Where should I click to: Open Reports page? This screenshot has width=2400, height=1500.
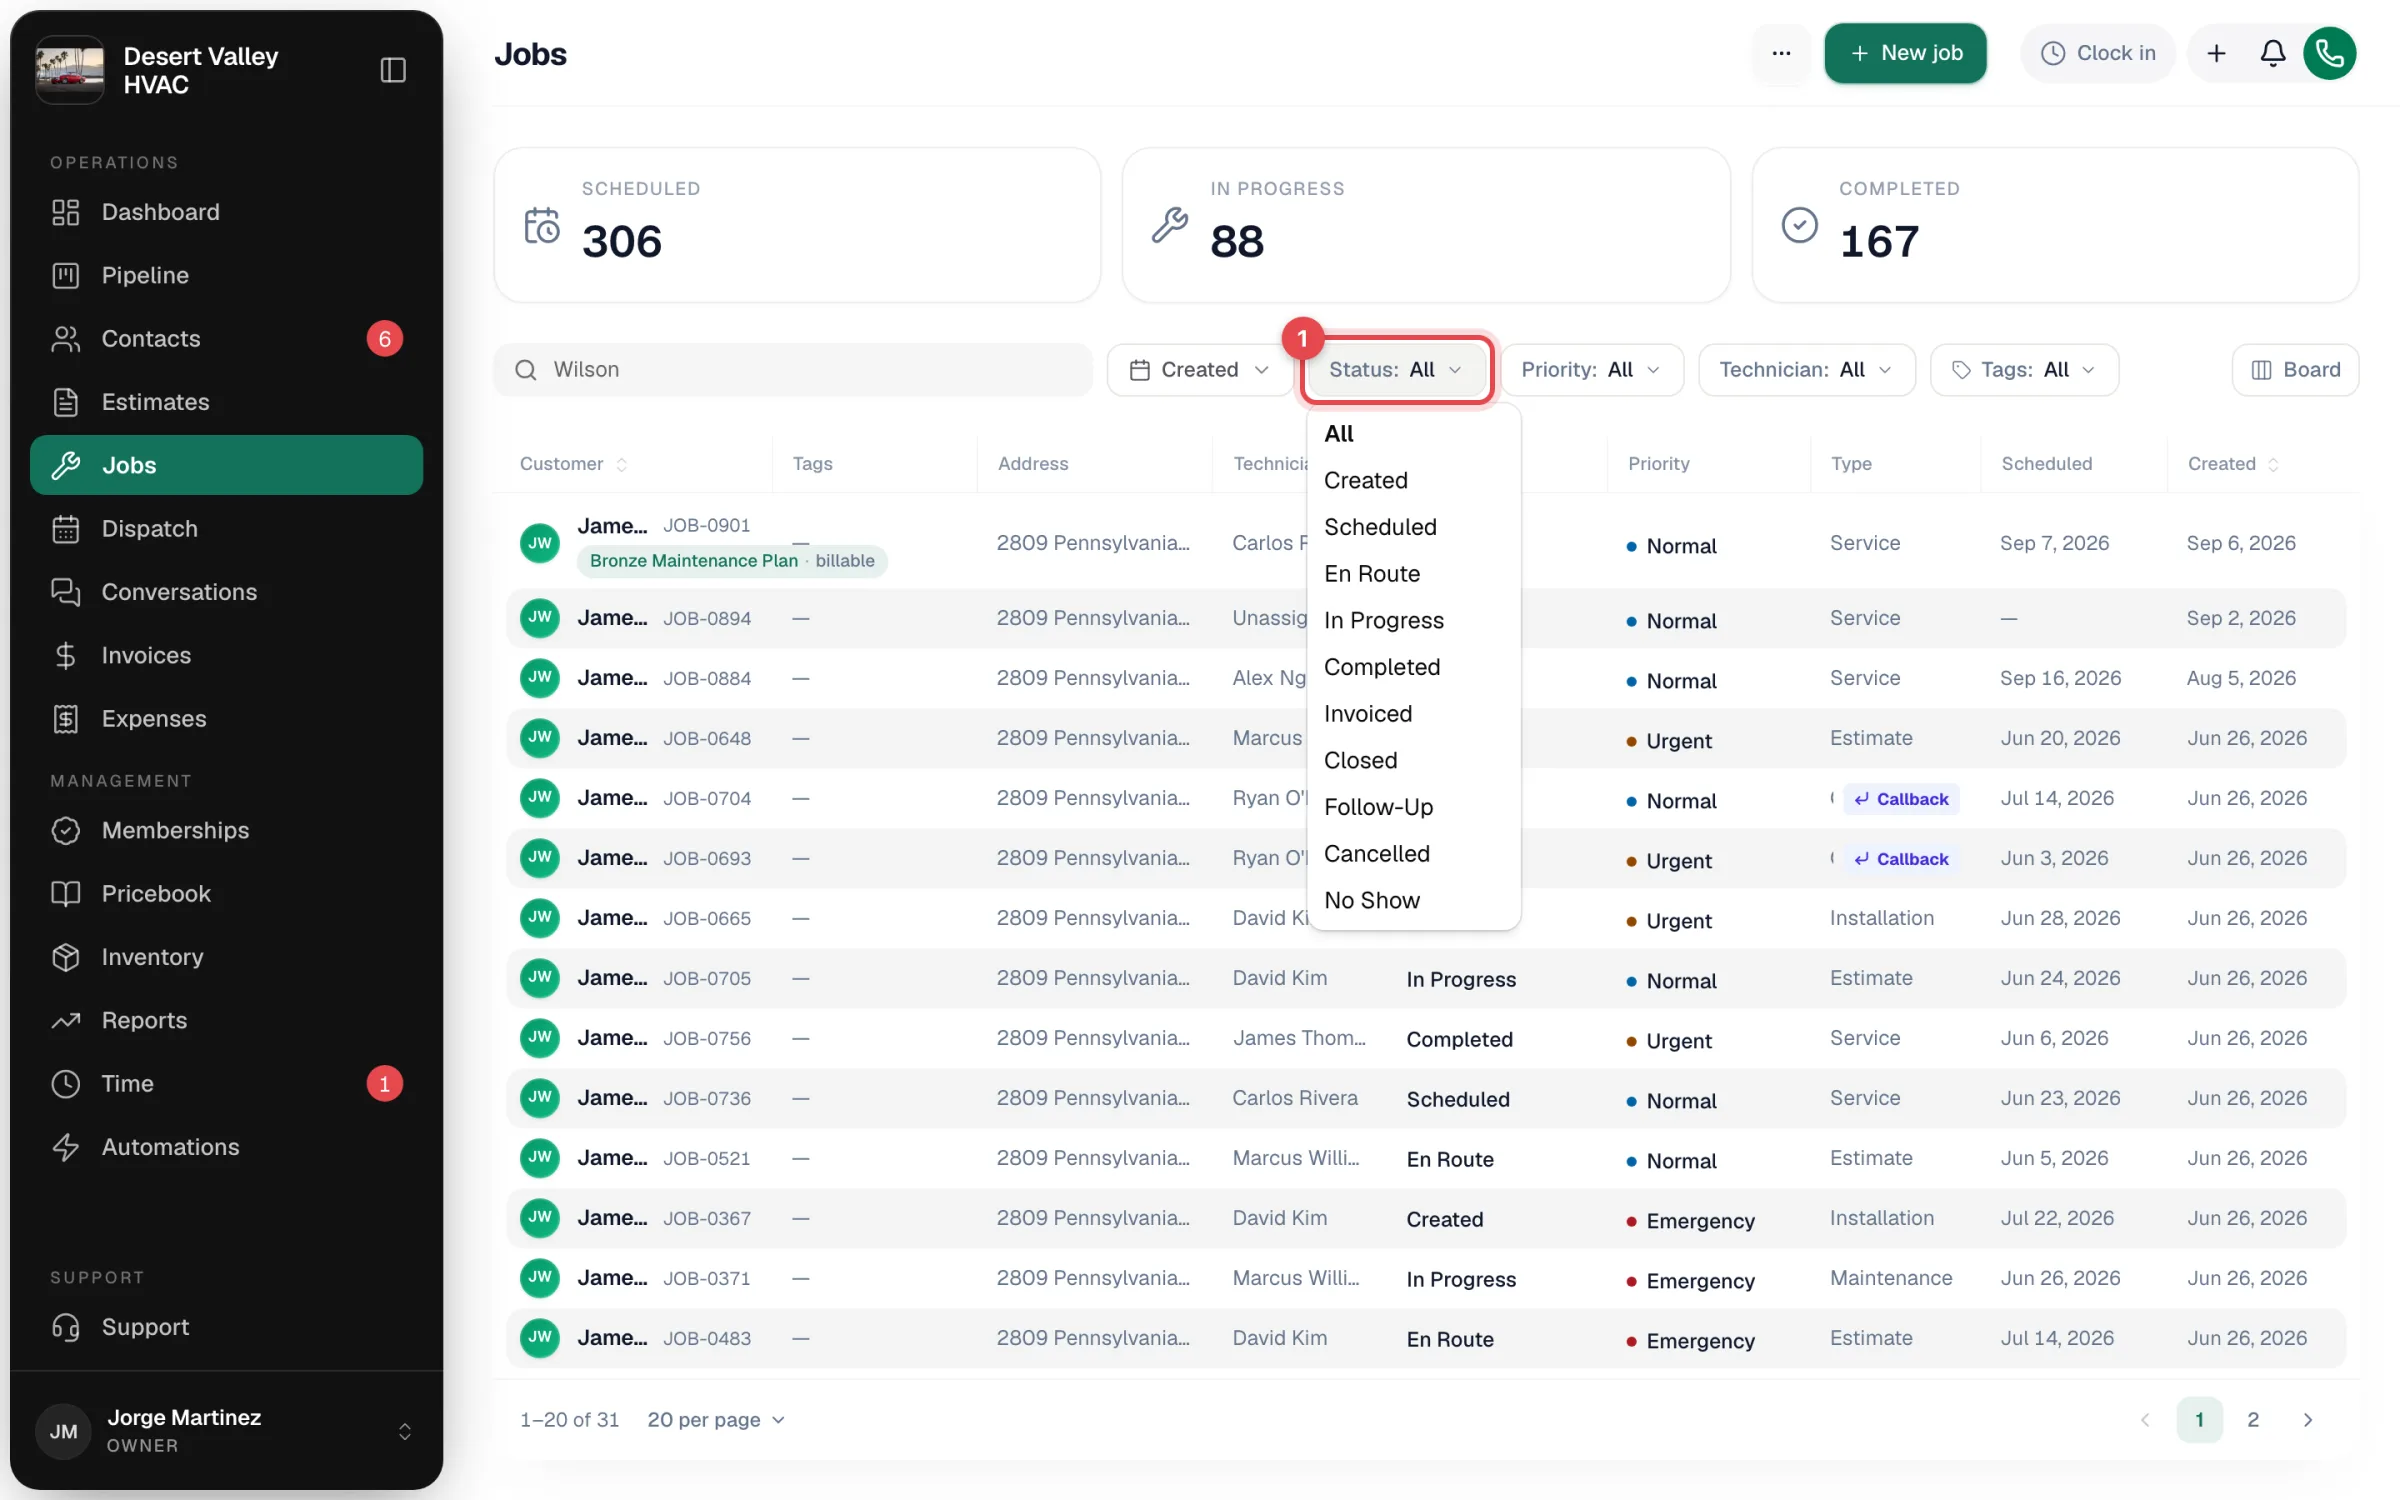tap(226, 1020)
